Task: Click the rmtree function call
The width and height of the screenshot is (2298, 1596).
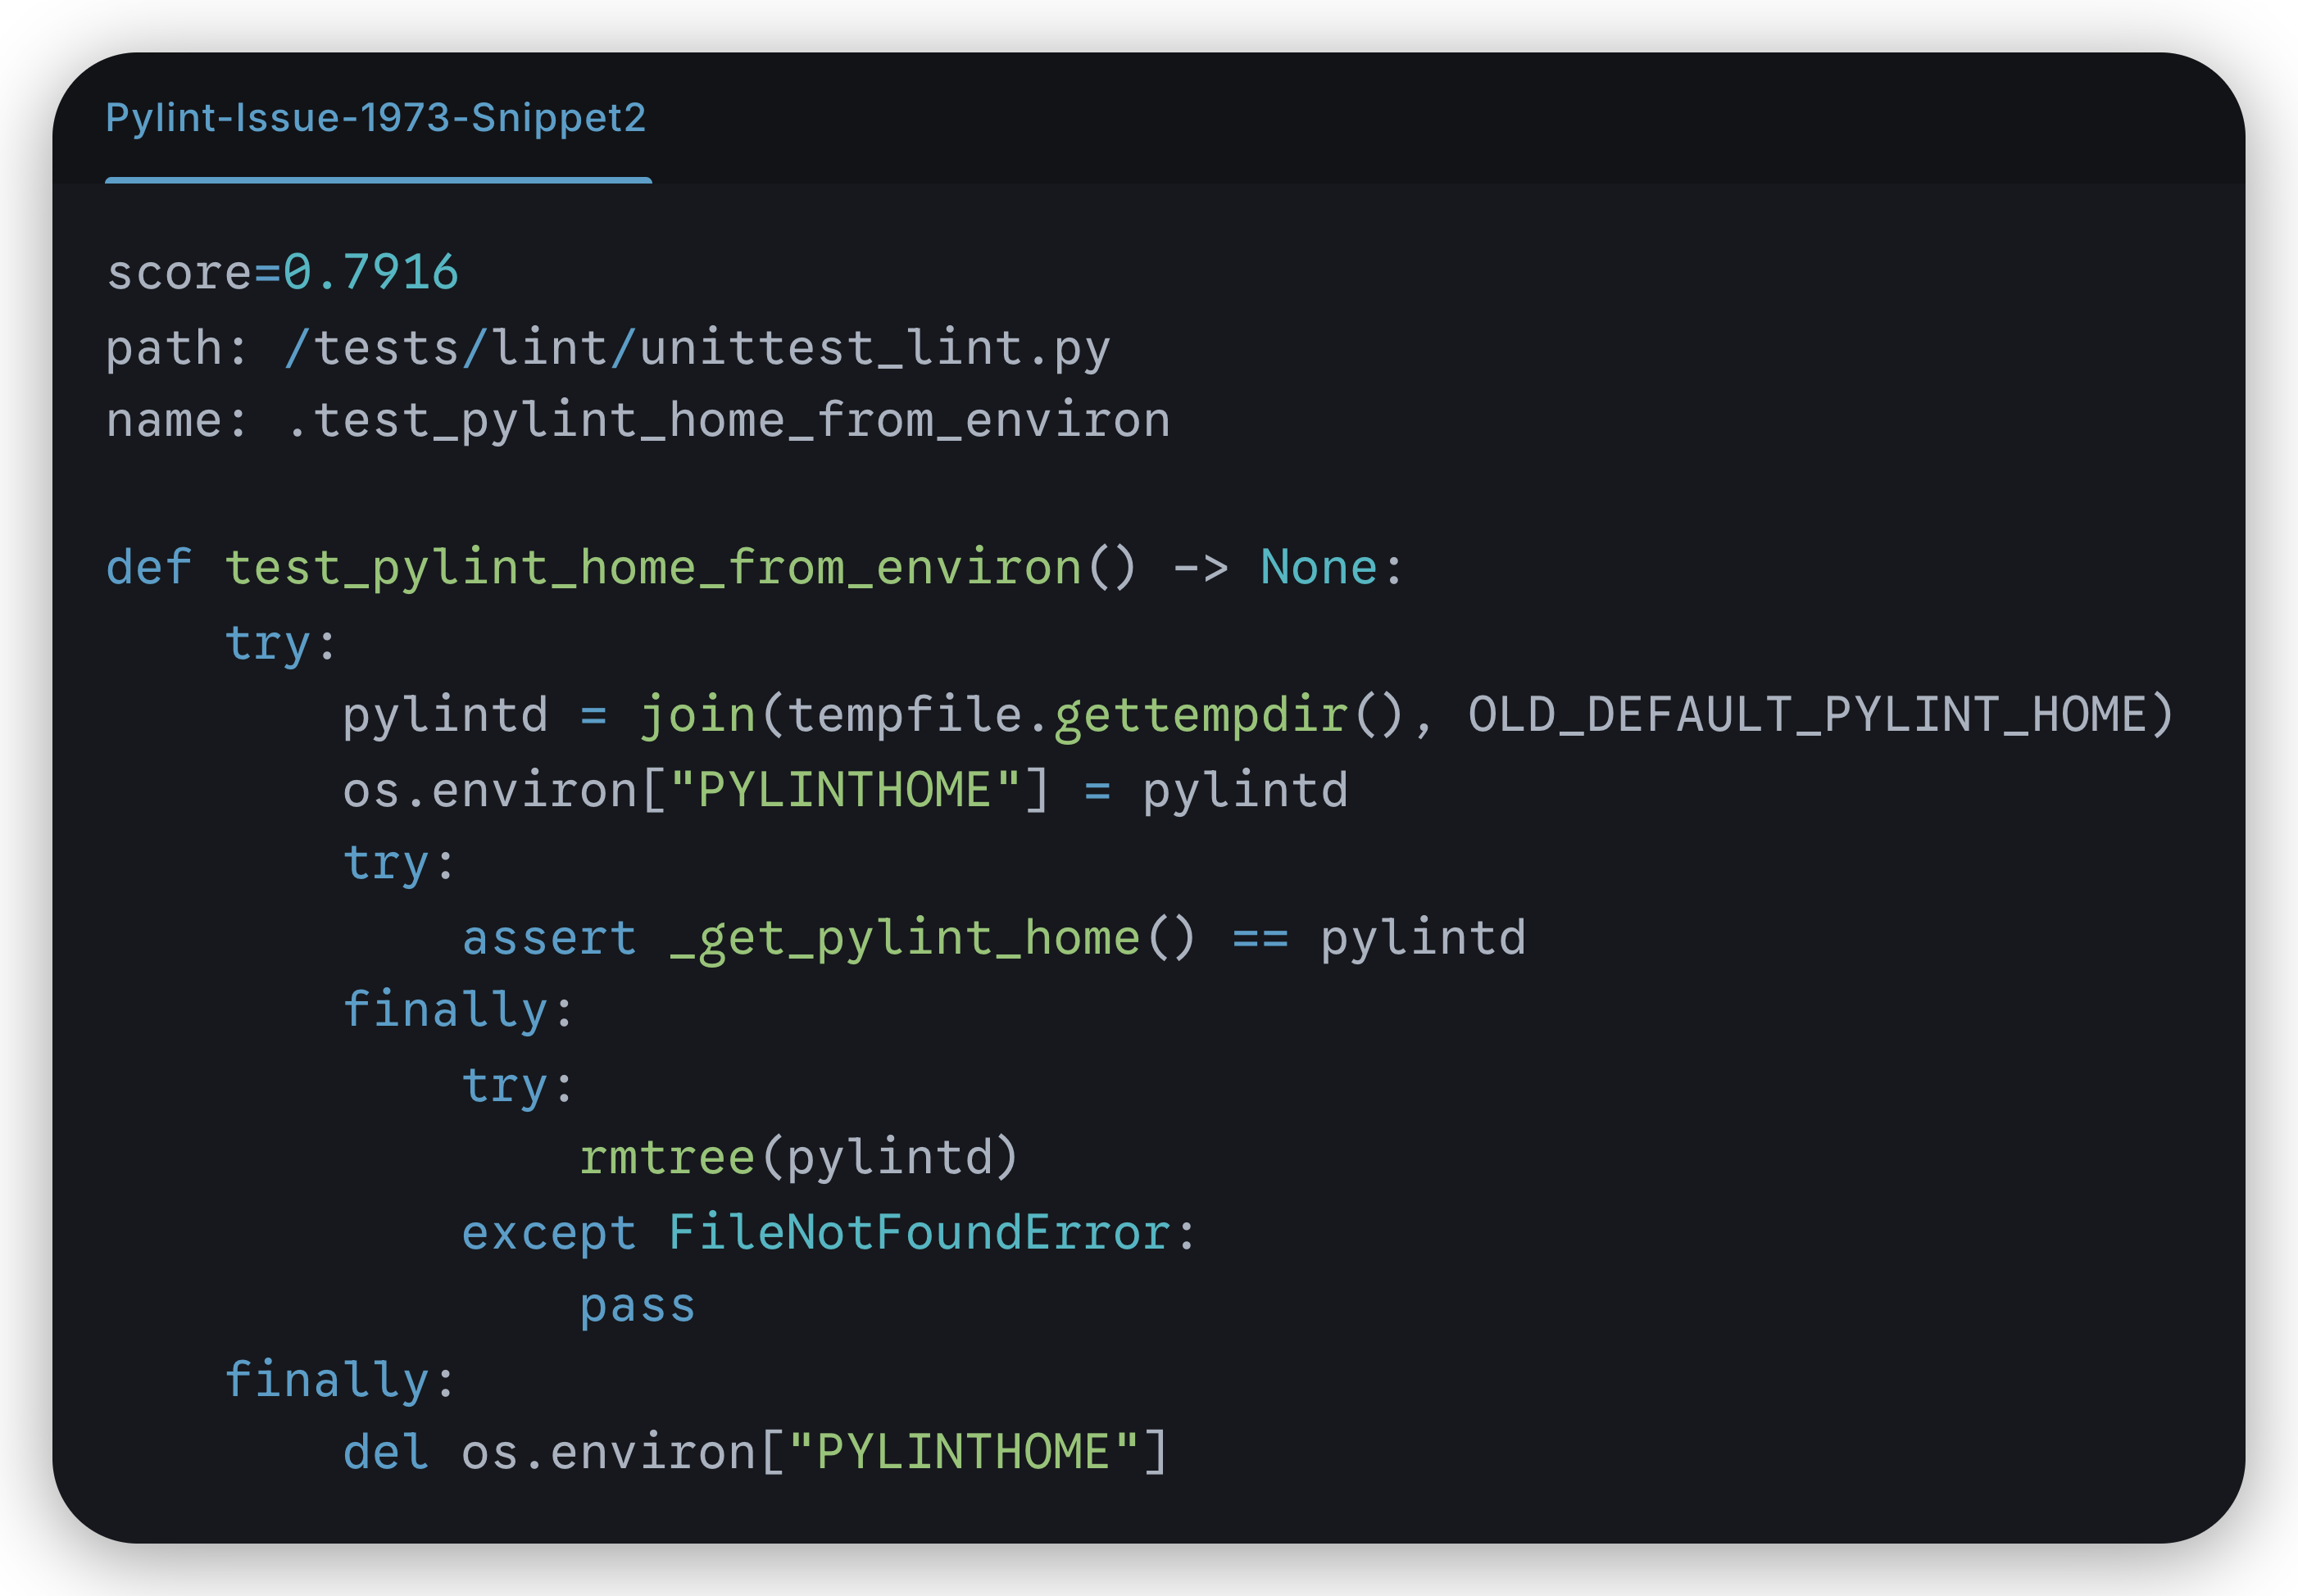Action: click(x=667, y=1157)
